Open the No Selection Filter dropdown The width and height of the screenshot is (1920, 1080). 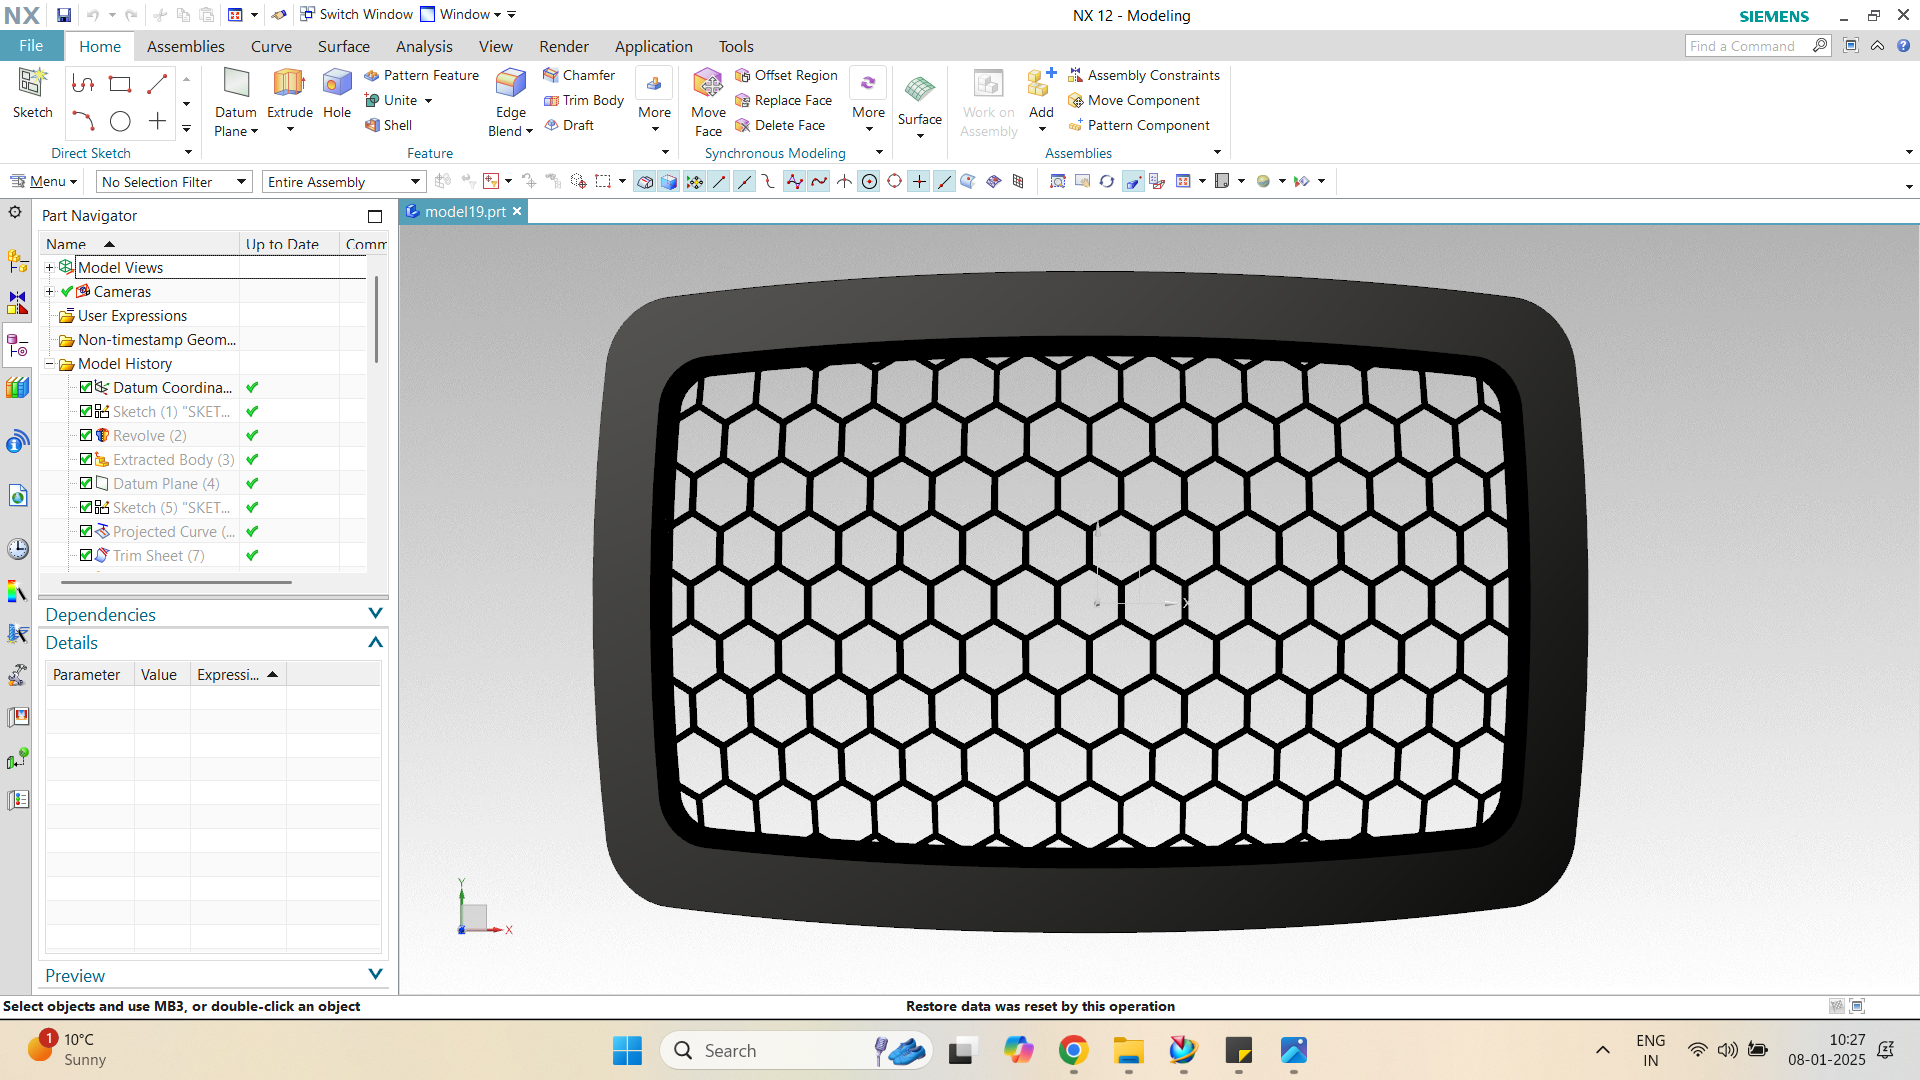coord(173,182)
